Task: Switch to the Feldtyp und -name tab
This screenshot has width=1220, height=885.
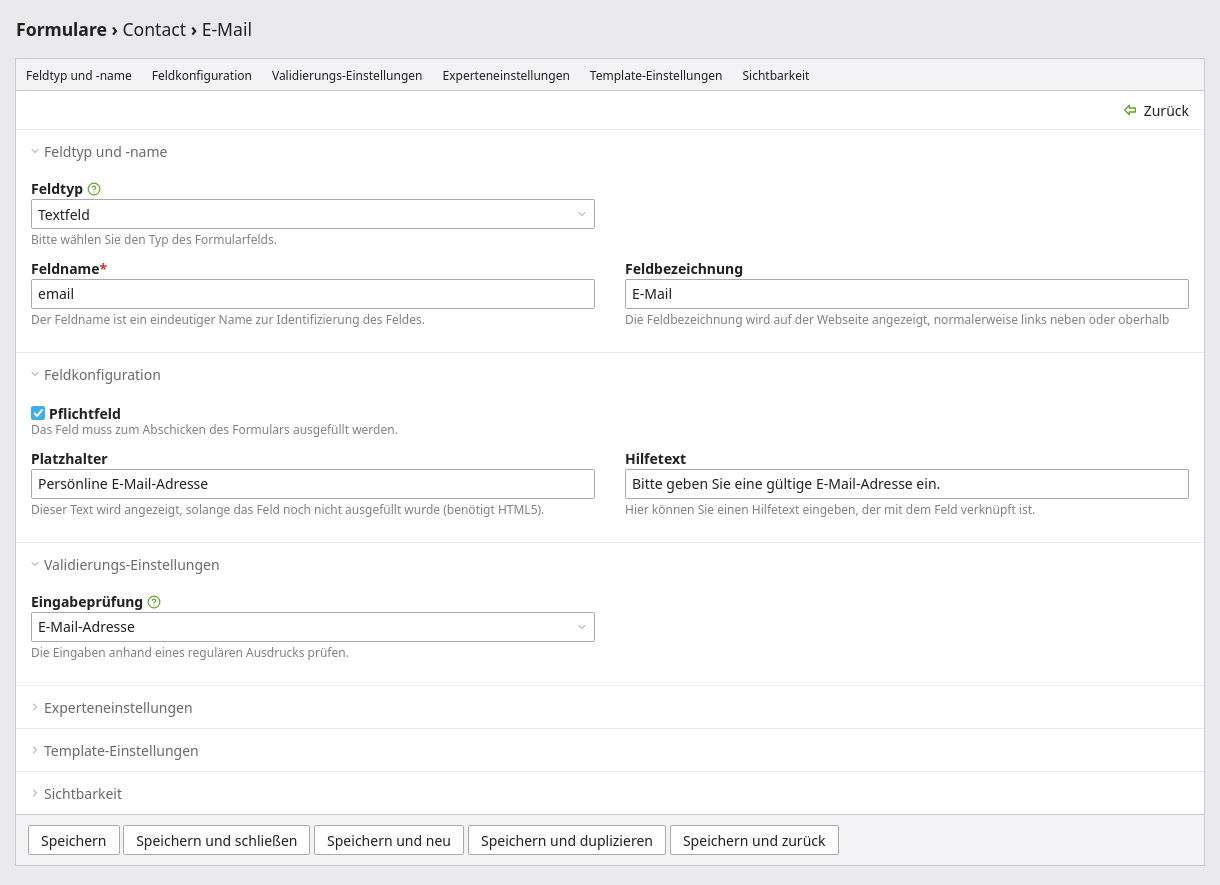Action: [x=79, y=75]
